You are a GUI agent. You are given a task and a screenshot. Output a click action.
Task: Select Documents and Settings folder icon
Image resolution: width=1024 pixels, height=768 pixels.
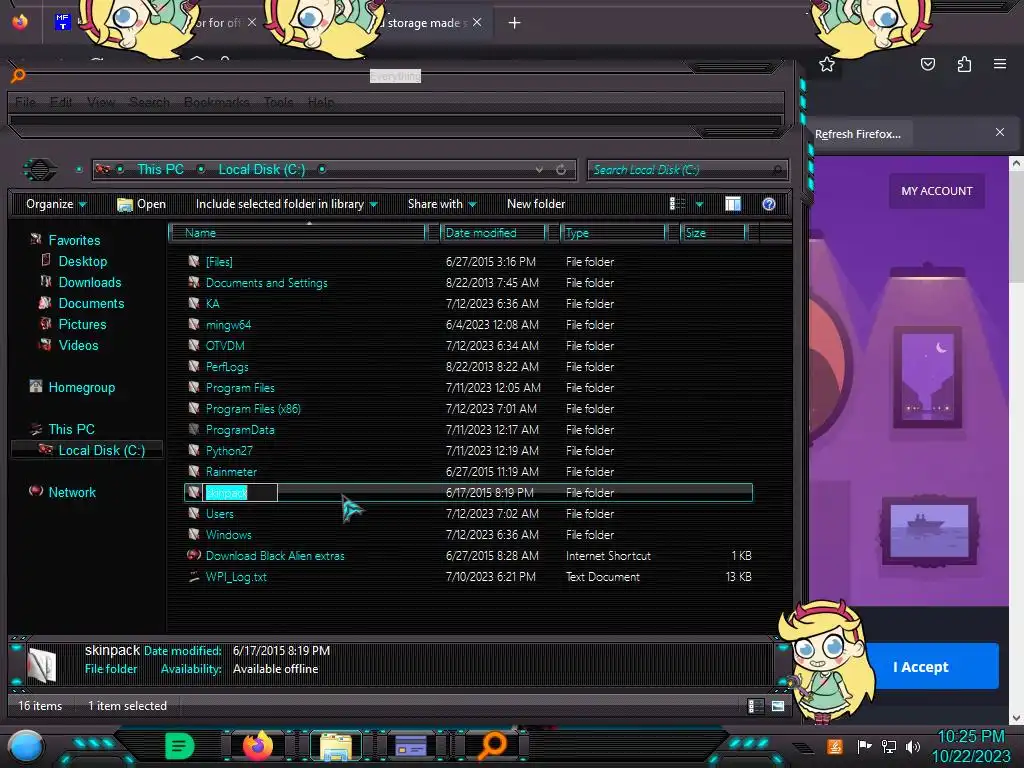194,282
